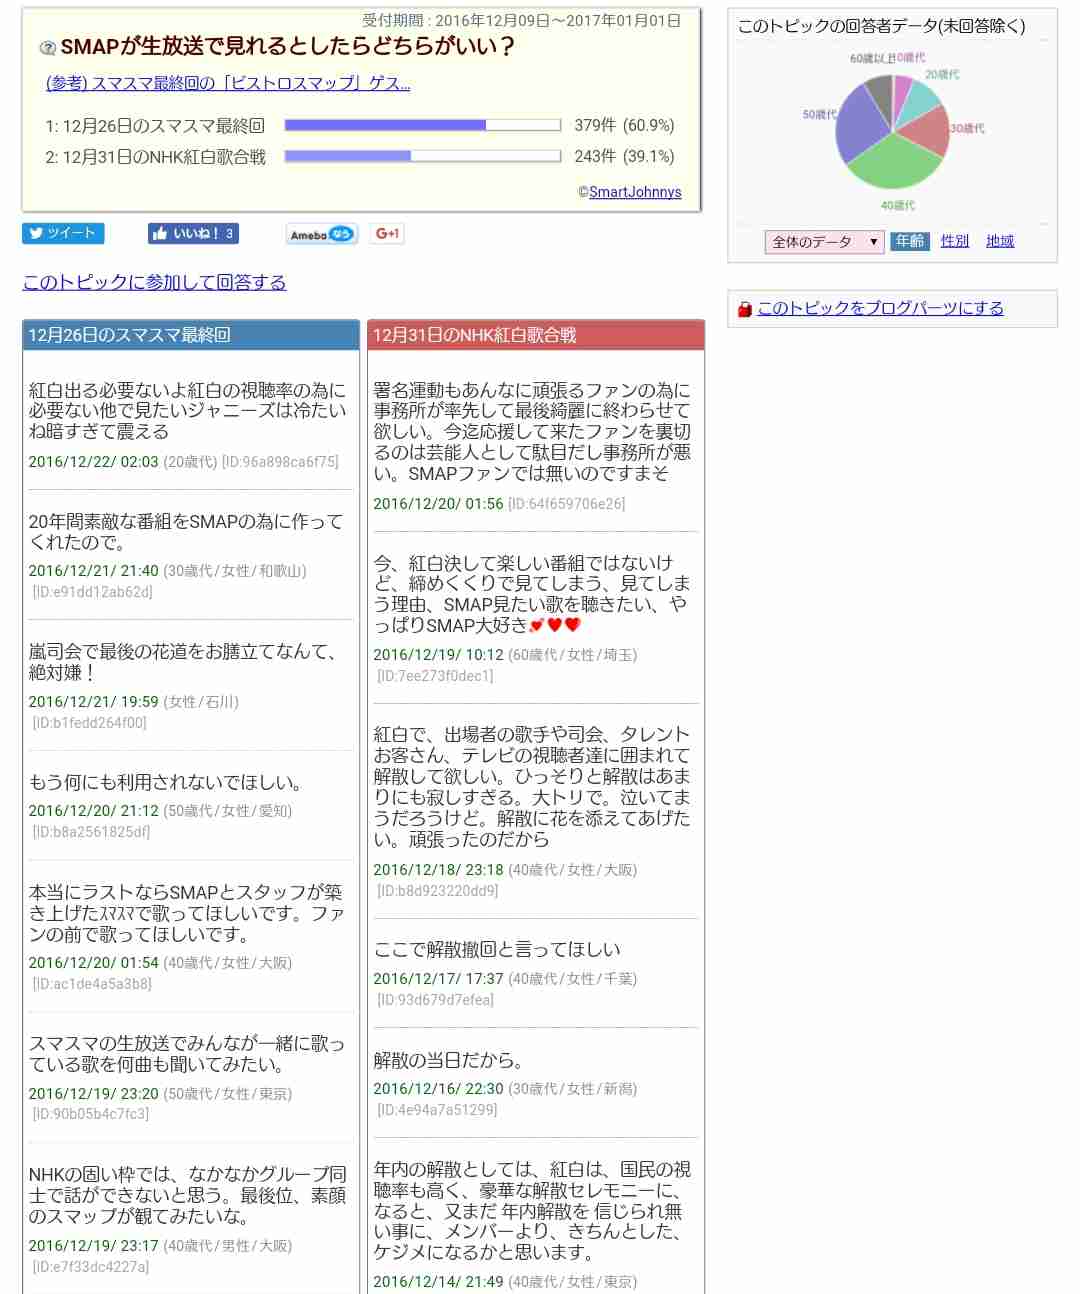Open the 全体のデータ dropdown
The height and width of the screenshot is (1294, 1080).
click(825, 242)
